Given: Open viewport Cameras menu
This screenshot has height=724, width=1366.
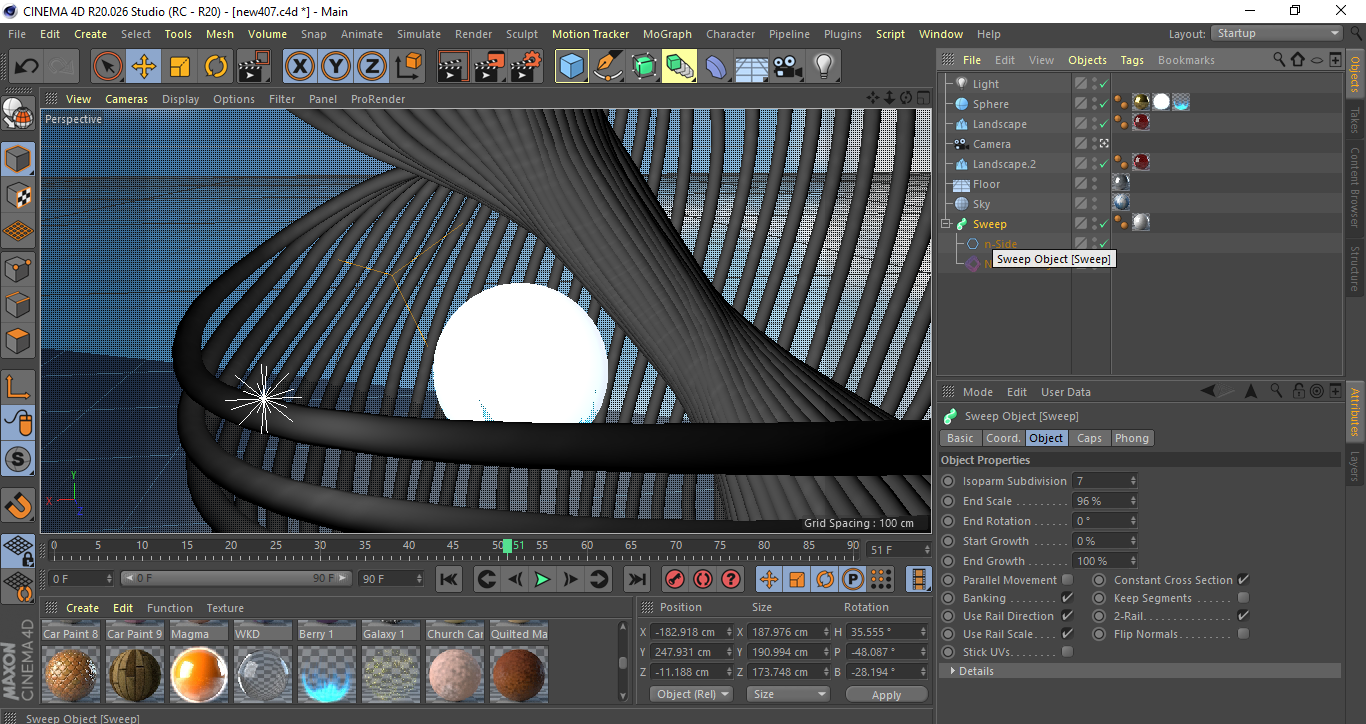Looking at the screenshot, I should click(126, 99).
